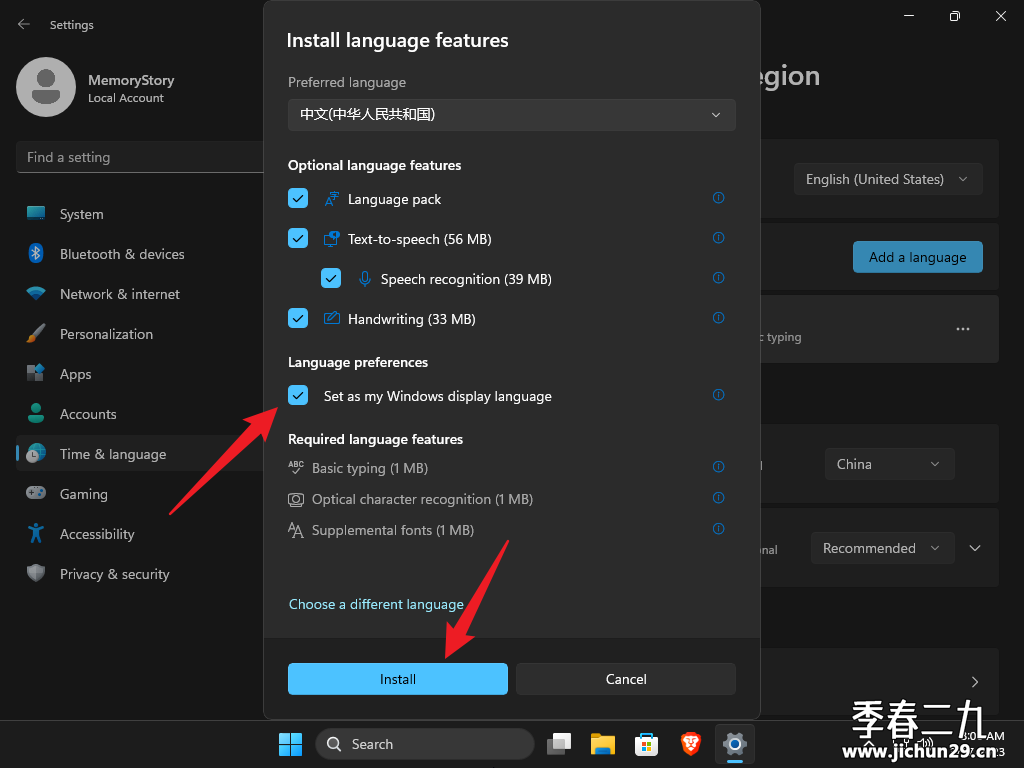Click info icon for Basic typing
Screen dimensions: 1024x768
pos(718,467)
